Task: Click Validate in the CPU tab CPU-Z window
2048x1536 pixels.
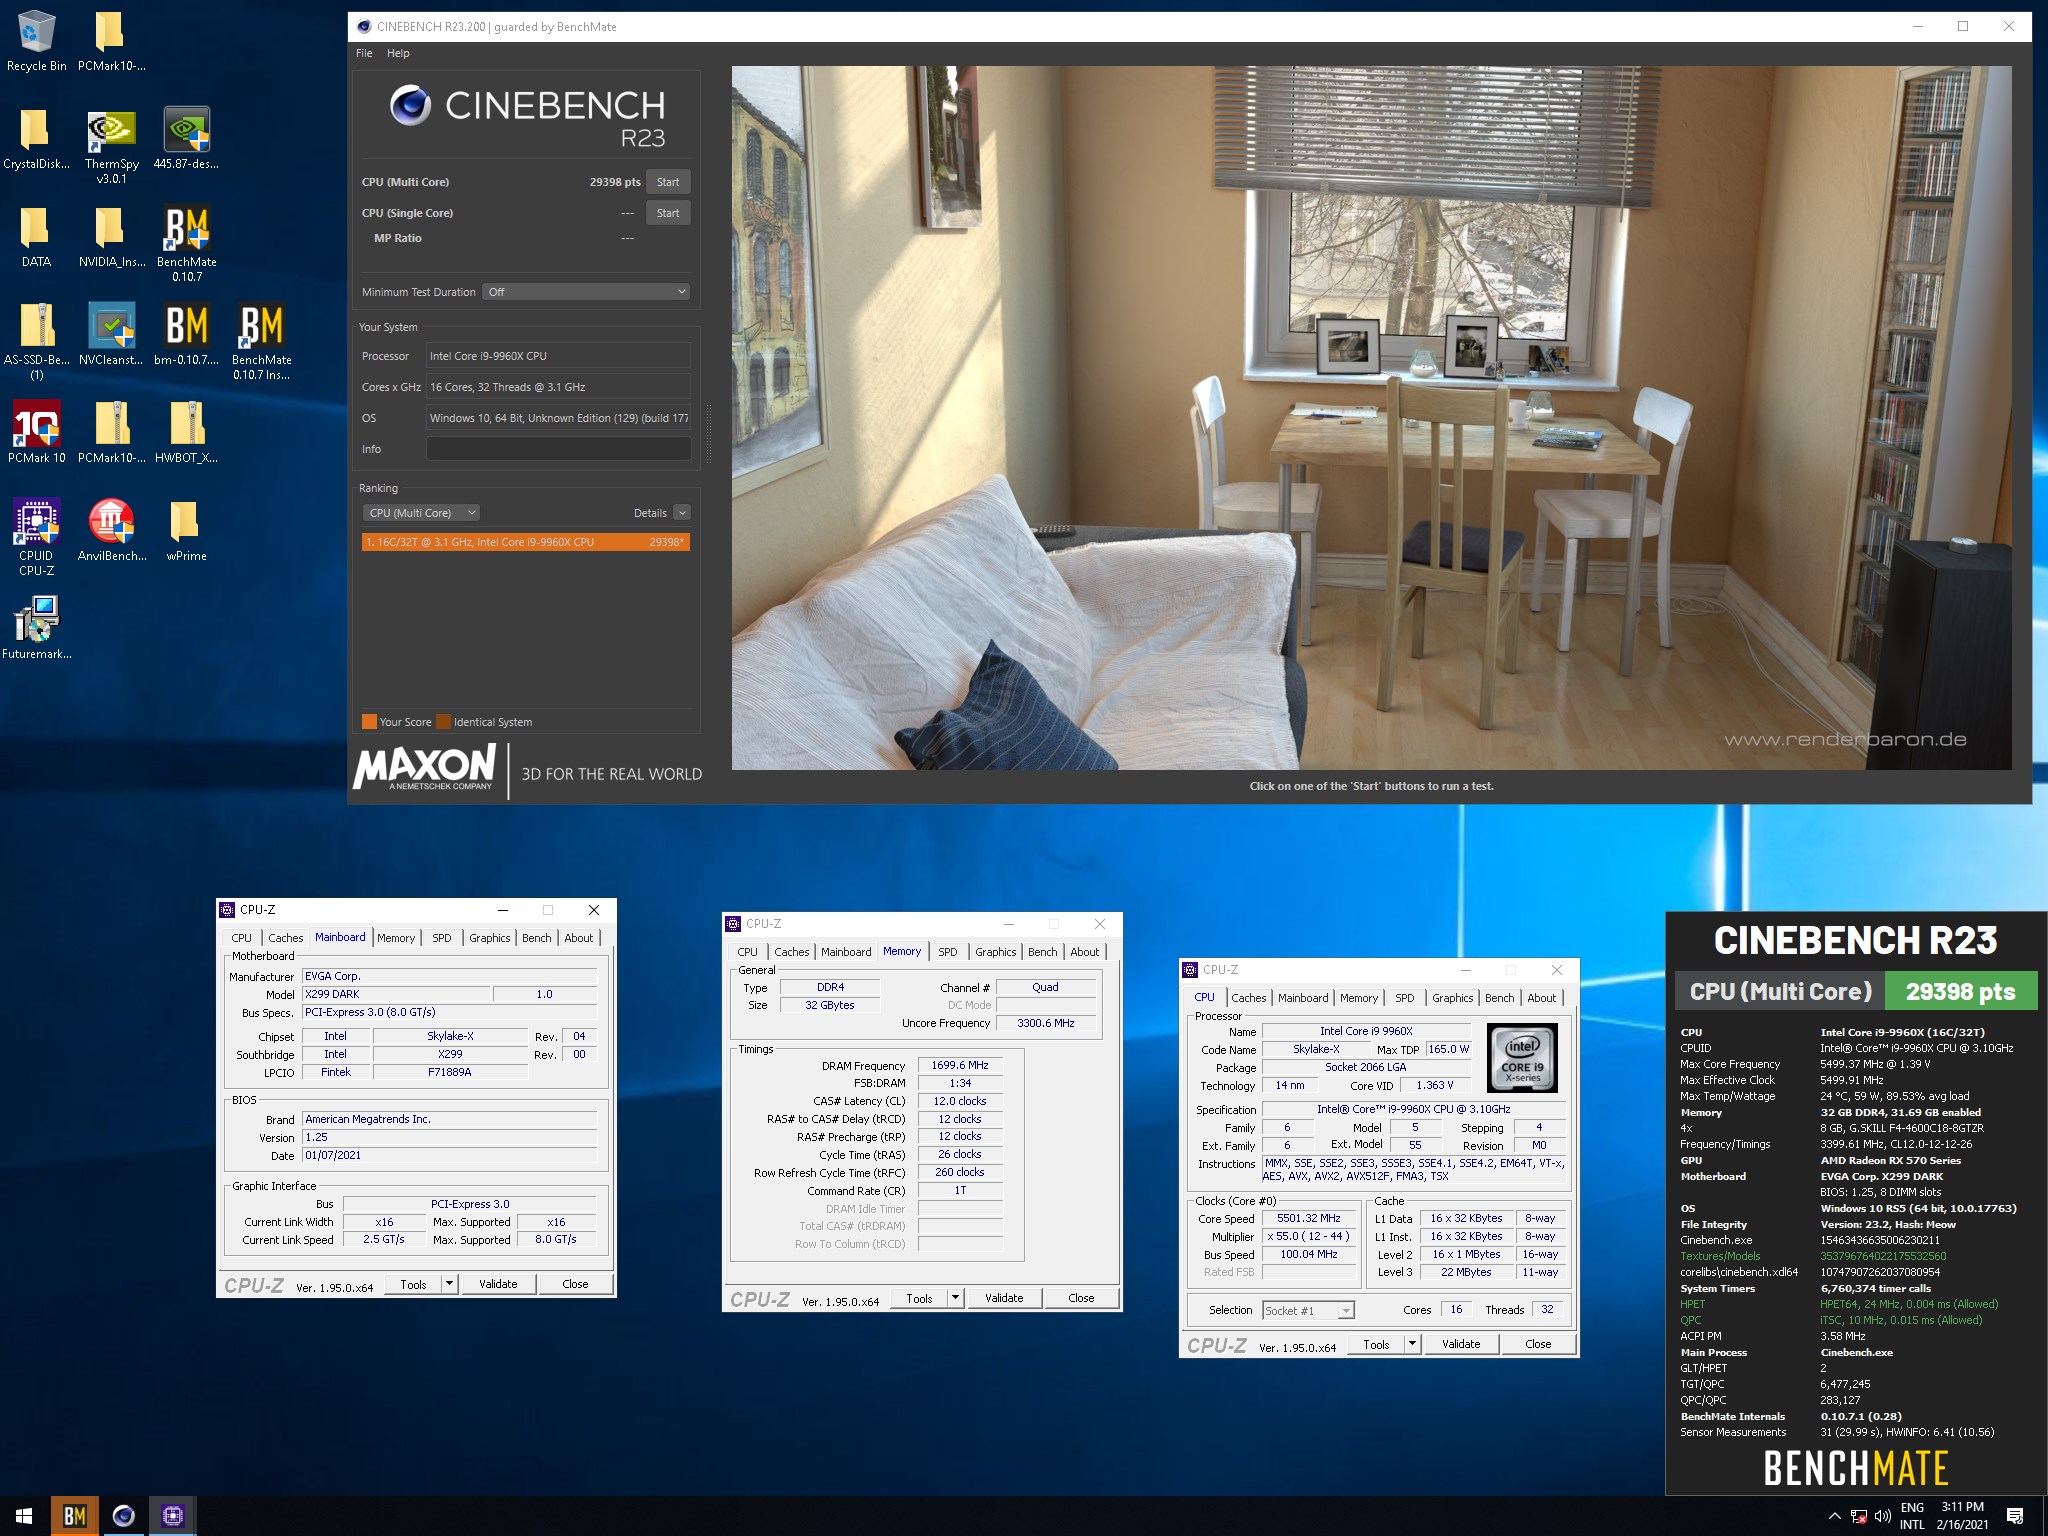Action: pyautogui.click(x=1461, y=1344)
